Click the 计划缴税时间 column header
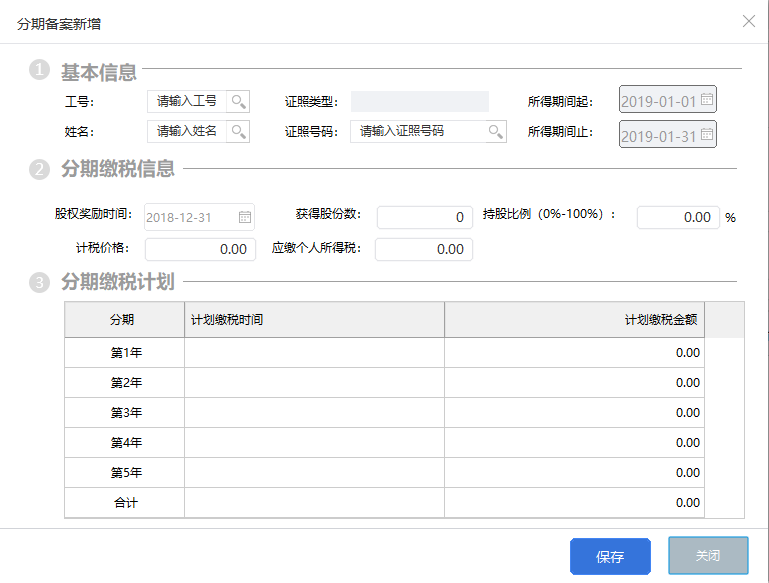Screen dimensions: 769x583 point(314,320)
